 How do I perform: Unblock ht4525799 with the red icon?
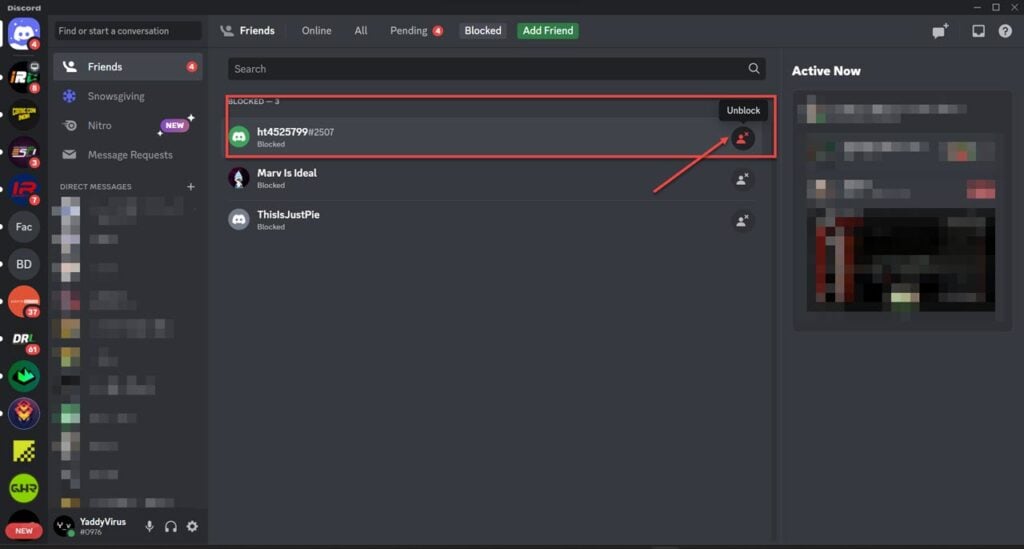[742, 138]
